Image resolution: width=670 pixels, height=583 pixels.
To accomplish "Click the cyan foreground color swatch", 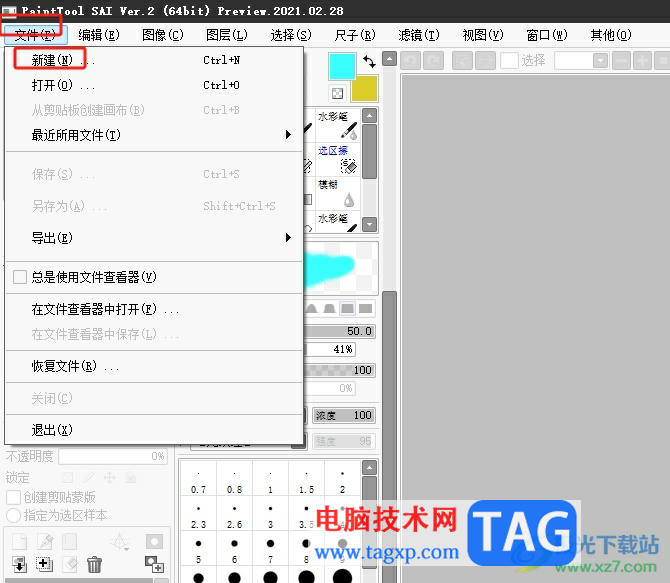I will (x=342, y=66).
